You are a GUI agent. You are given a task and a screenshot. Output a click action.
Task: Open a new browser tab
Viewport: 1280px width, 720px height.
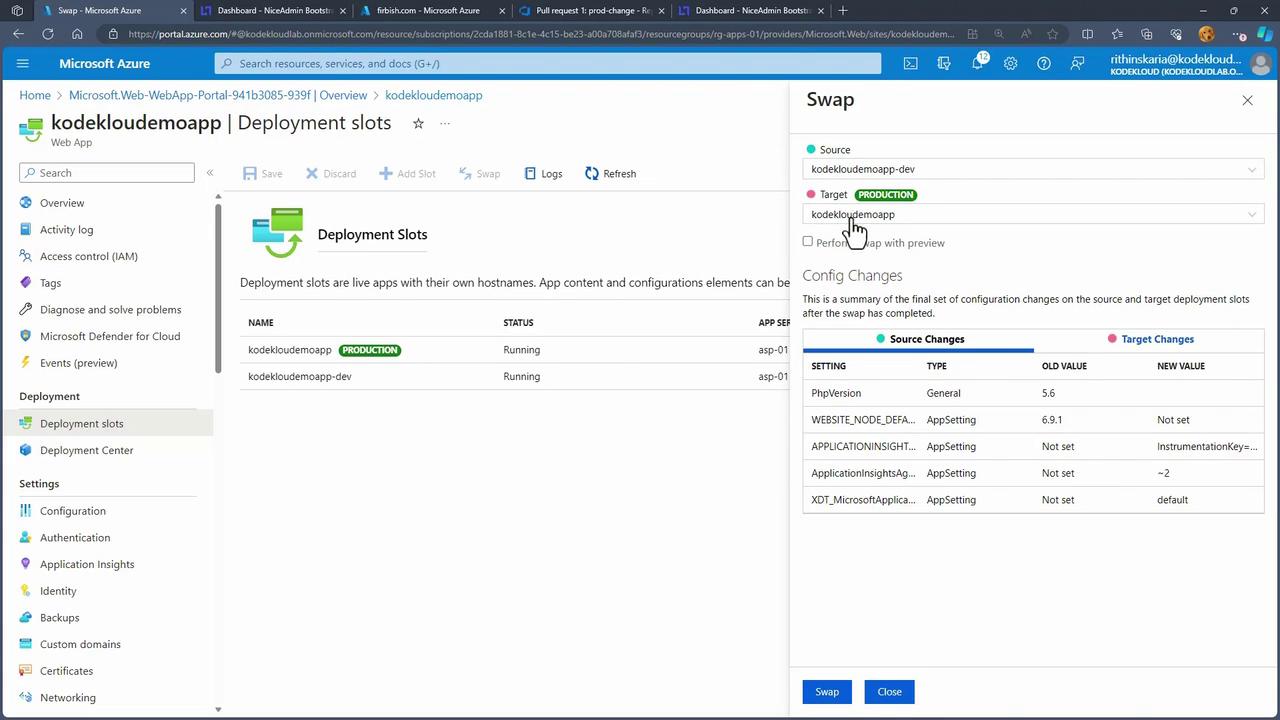[x=843, y=11]
